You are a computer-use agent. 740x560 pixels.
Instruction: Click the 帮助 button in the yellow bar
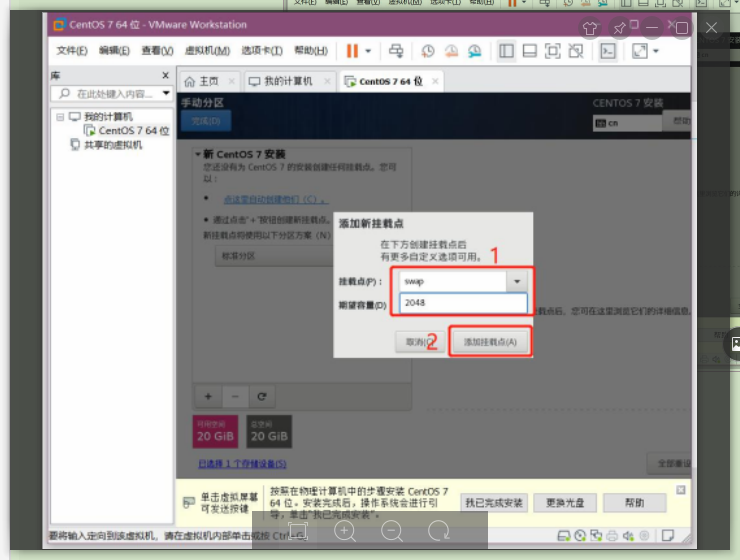click(634, 503)
